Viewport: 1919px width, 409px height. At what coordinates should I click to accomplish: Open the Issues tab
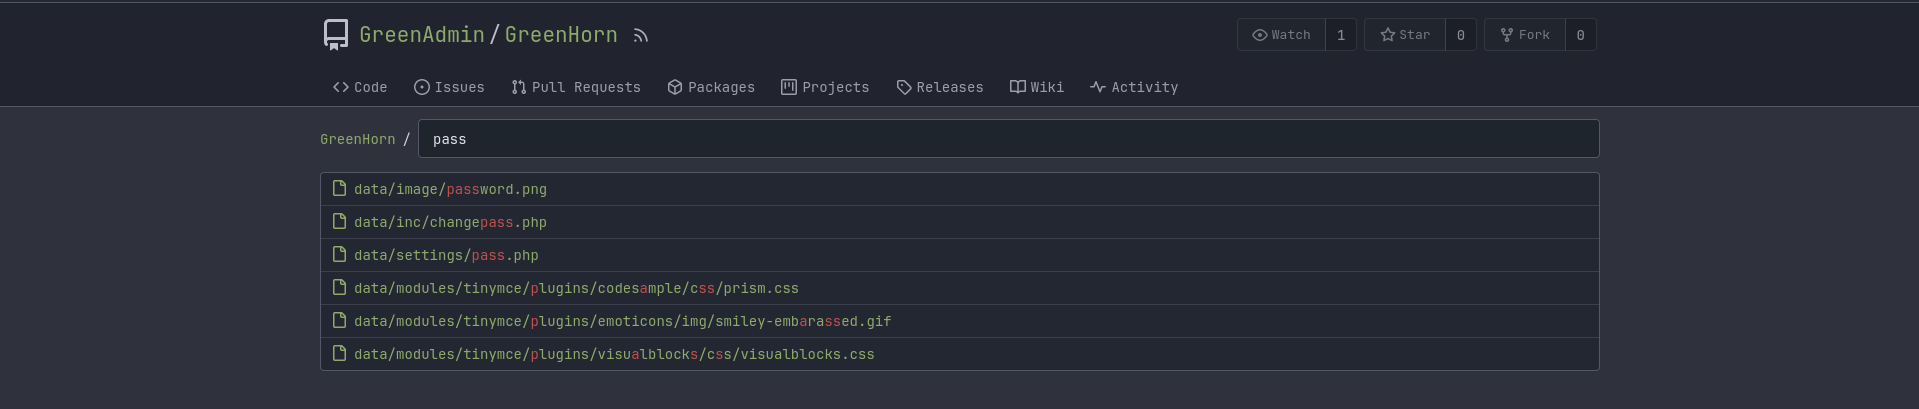(x=449, y=87)
